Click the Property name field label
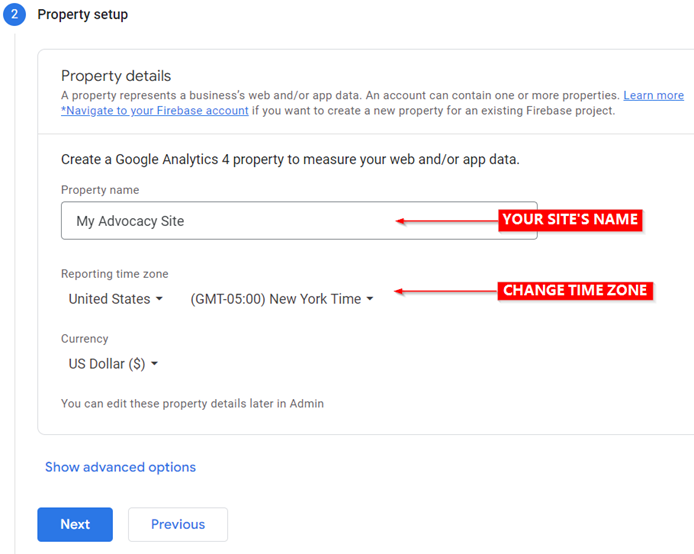 tap(100, 190)
